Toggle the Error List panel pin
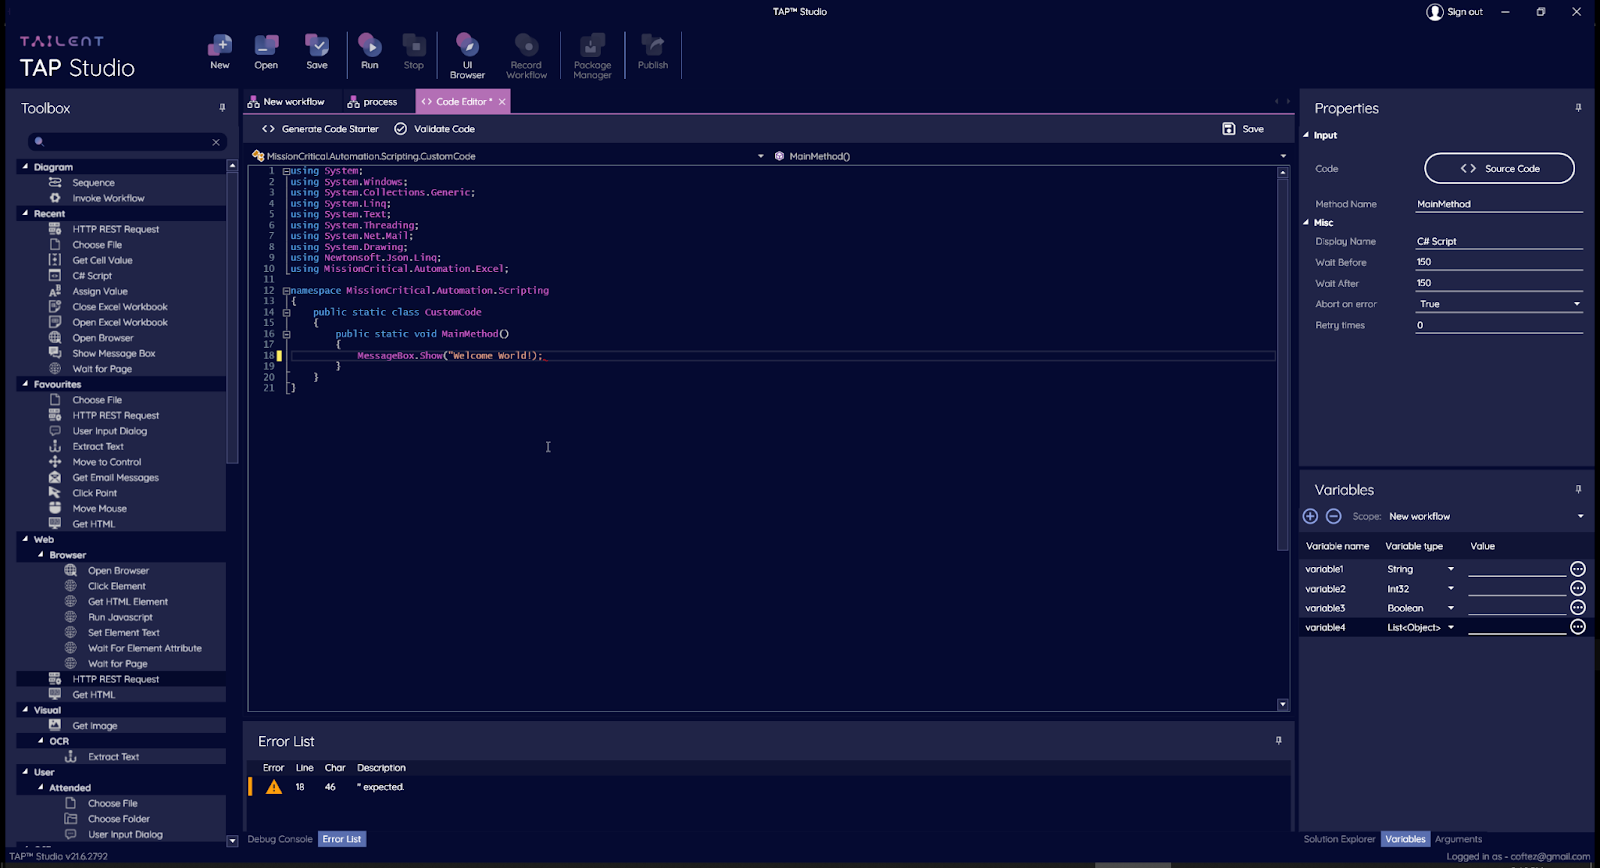 point(1278,741)
